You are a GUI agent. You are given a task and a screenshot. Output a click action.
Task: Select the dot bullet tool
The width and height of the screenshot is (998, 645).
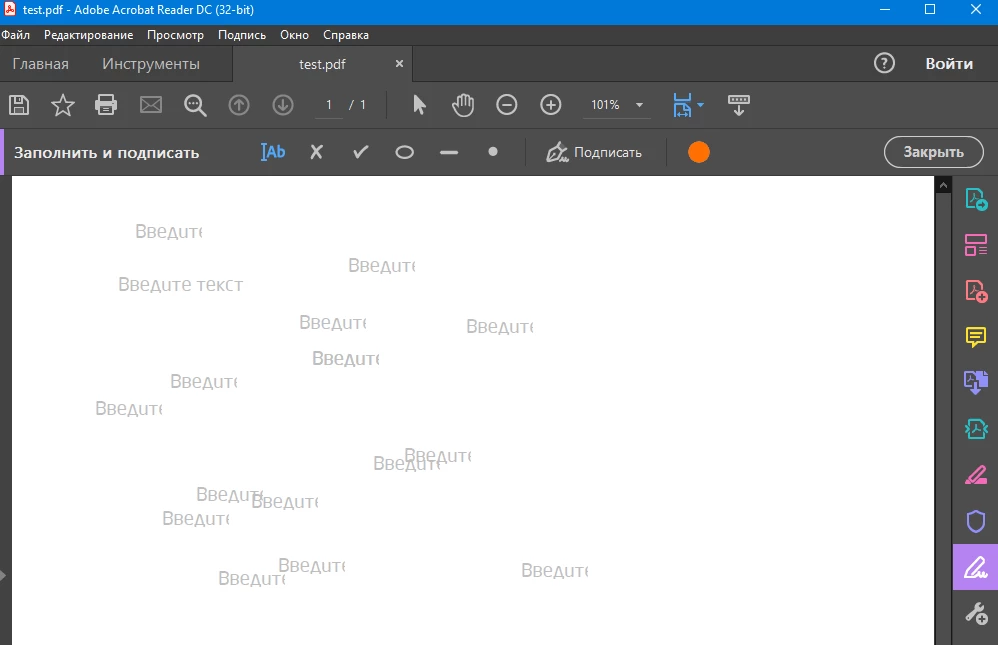(493, 152)
